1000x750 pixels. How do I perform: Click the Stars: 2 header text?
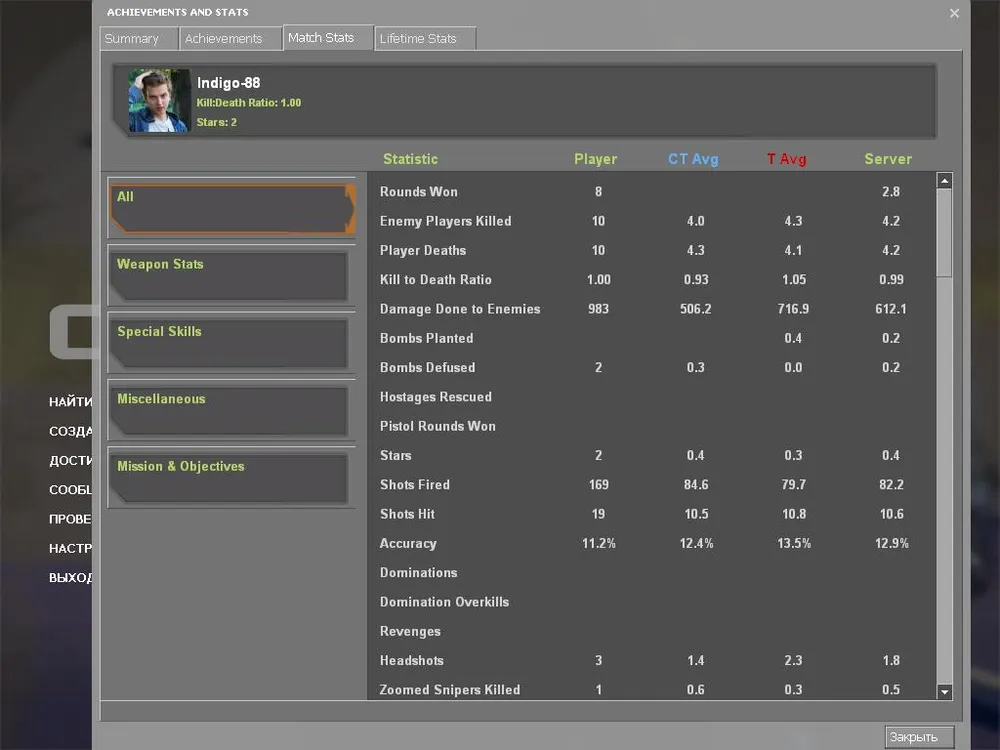point(216,122)
